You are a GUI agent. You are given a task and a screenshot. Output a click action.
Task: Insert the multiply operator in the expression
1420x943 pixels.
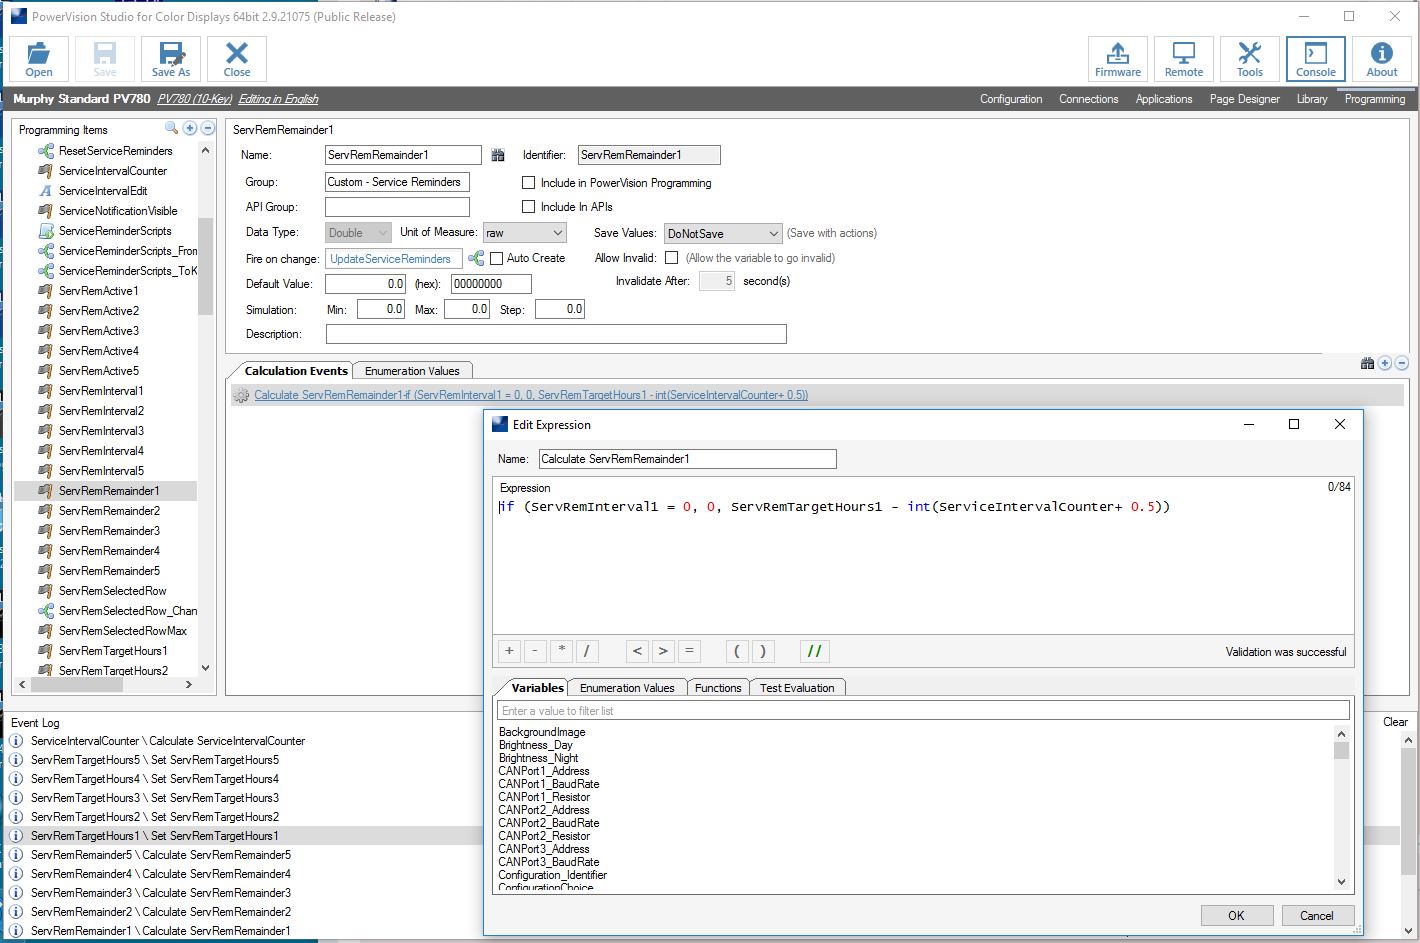tap(561, 651)
